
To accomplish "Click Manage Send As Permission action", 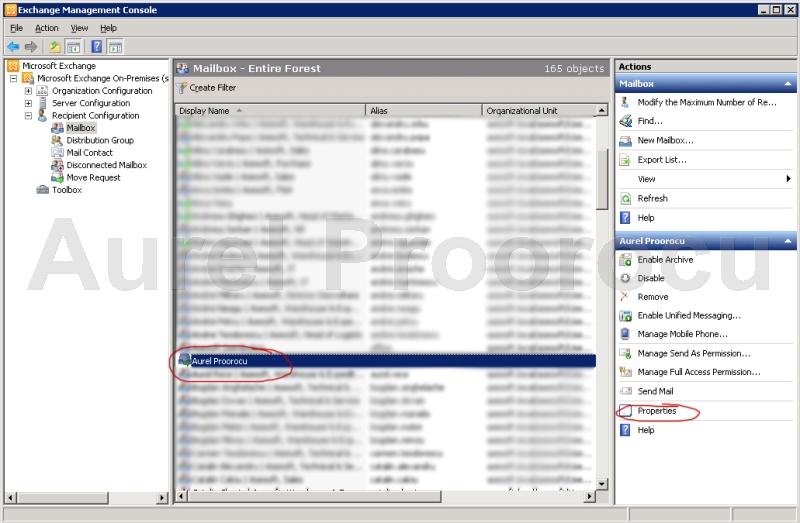I will point(694,353).
